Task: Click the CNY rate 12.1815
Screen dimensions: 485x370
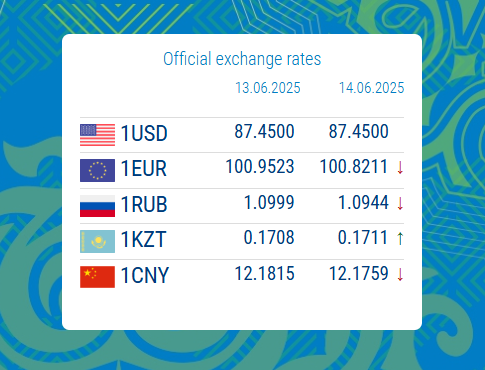Action: click(x=265, y=274)
